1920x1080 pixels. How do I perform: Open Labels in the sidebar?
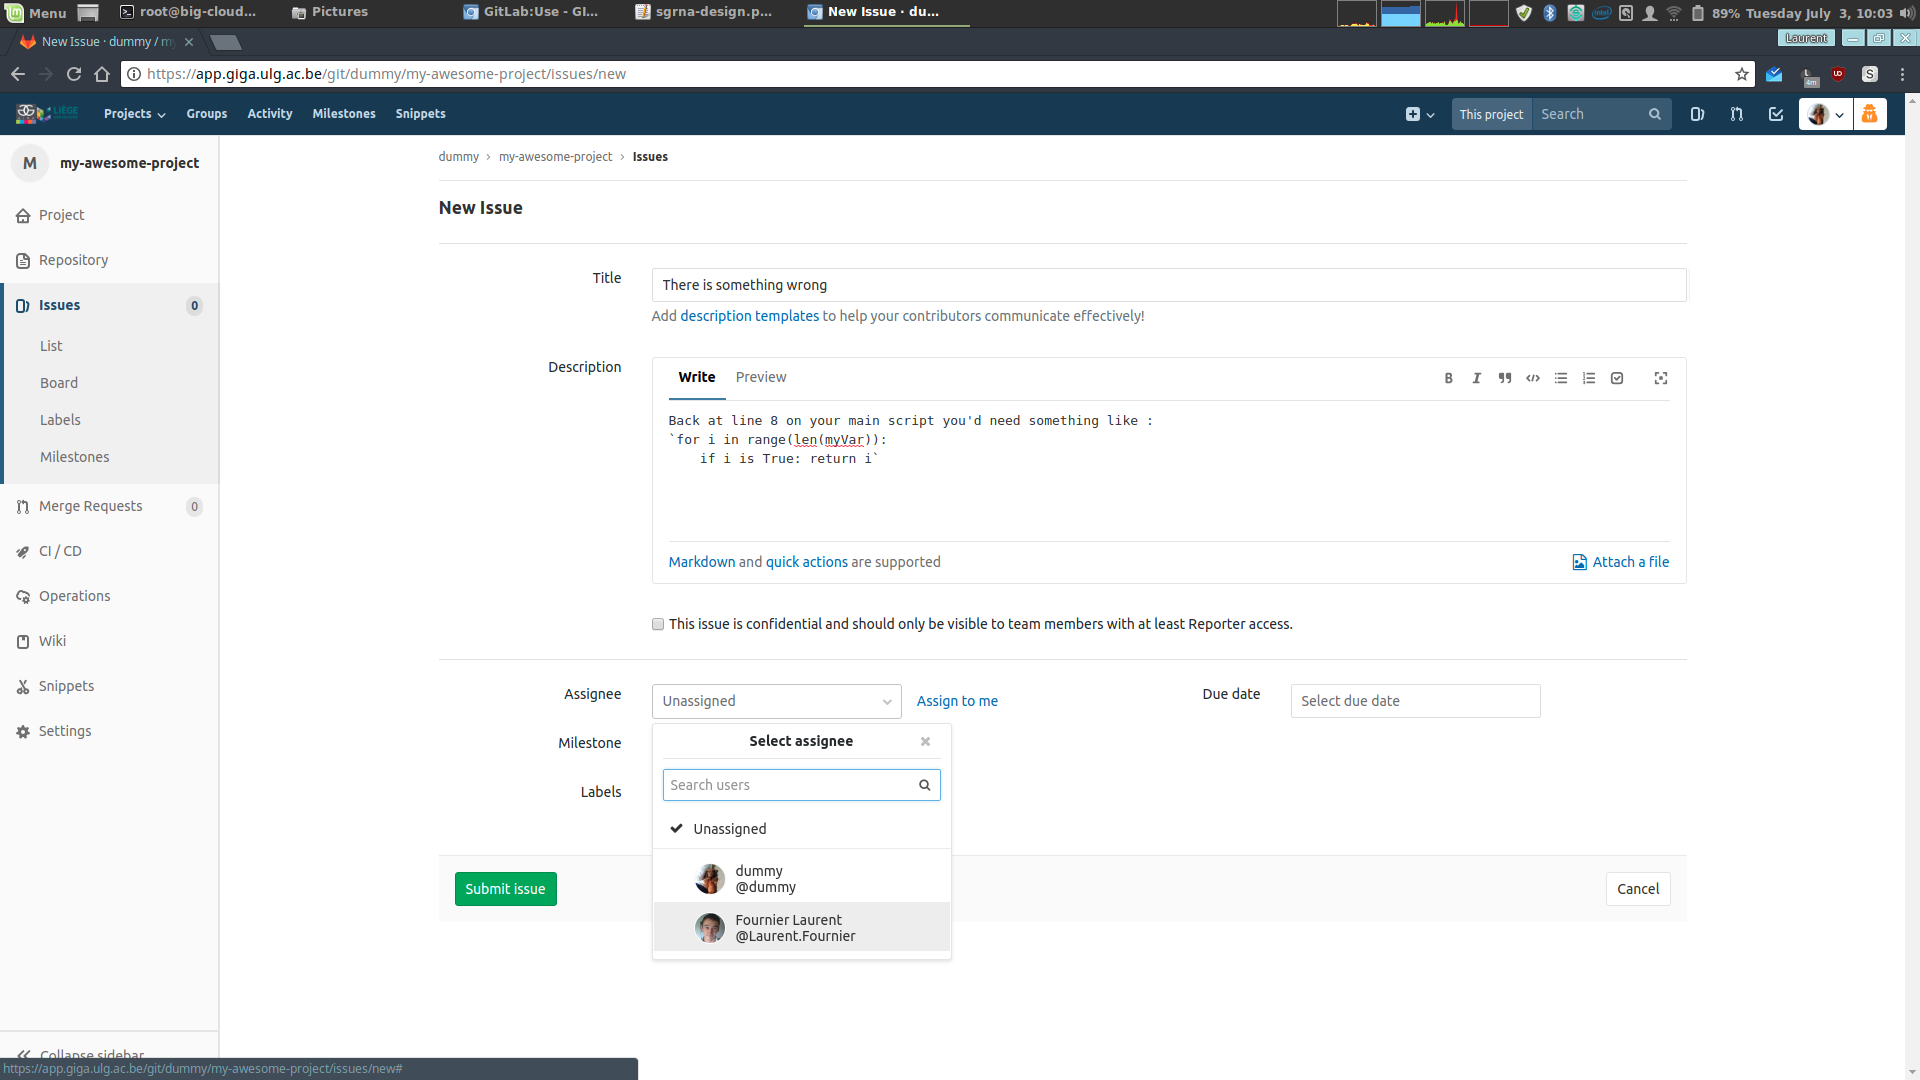[60, 420]
